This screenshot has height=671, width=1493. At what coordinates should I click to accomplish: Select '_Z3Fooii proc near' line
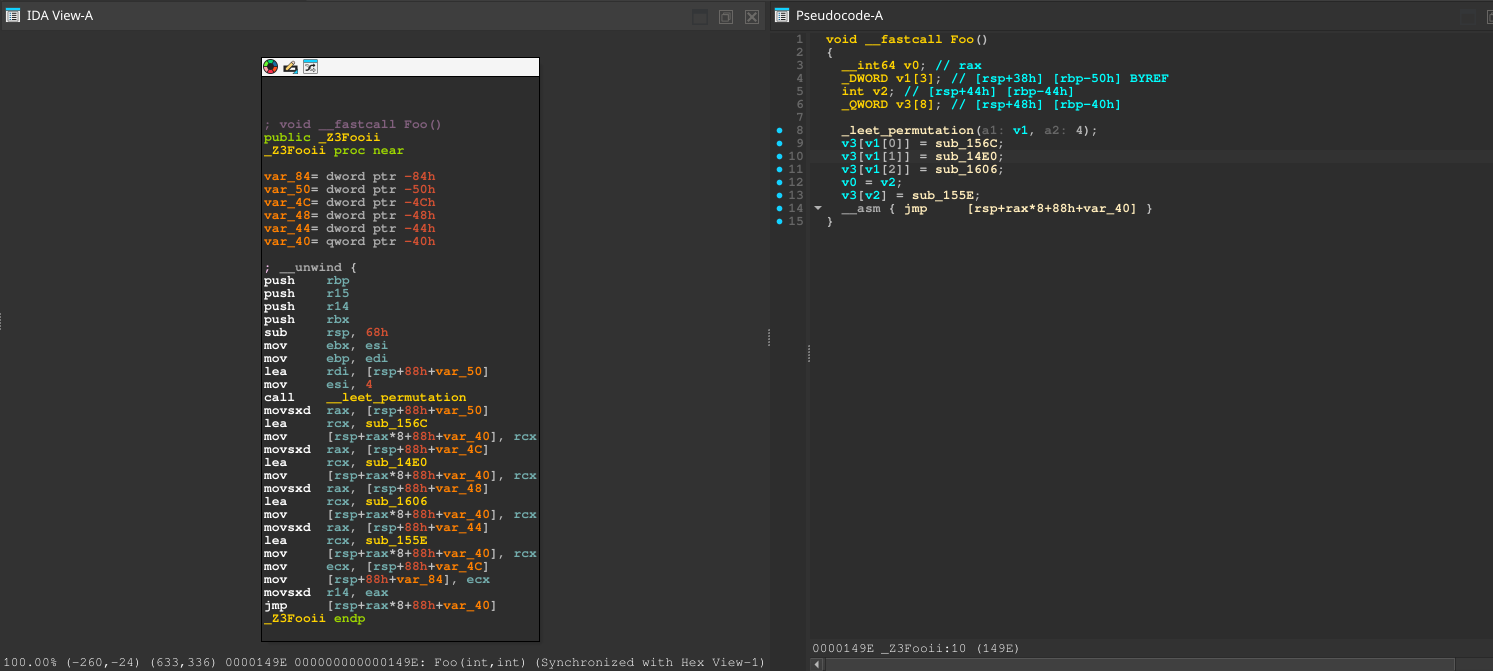pos(334,150)
